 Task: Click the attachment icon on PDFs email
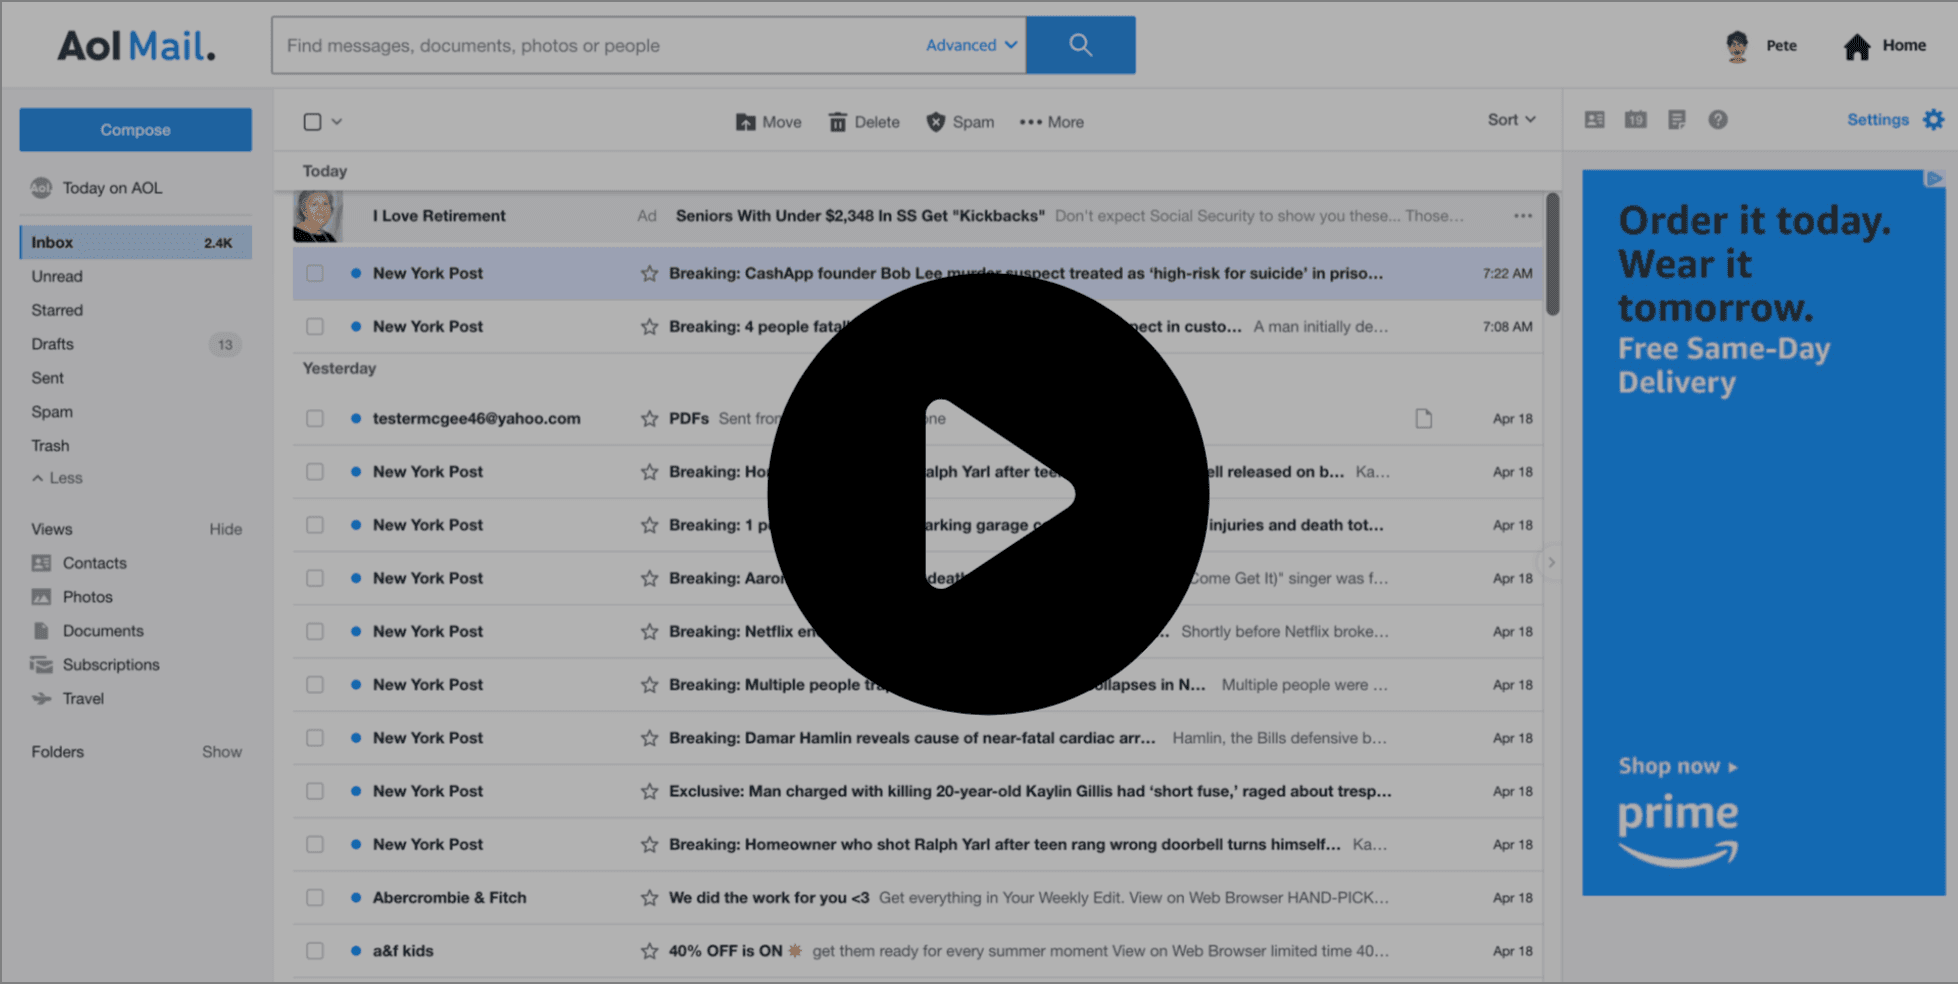point(1424,419)
